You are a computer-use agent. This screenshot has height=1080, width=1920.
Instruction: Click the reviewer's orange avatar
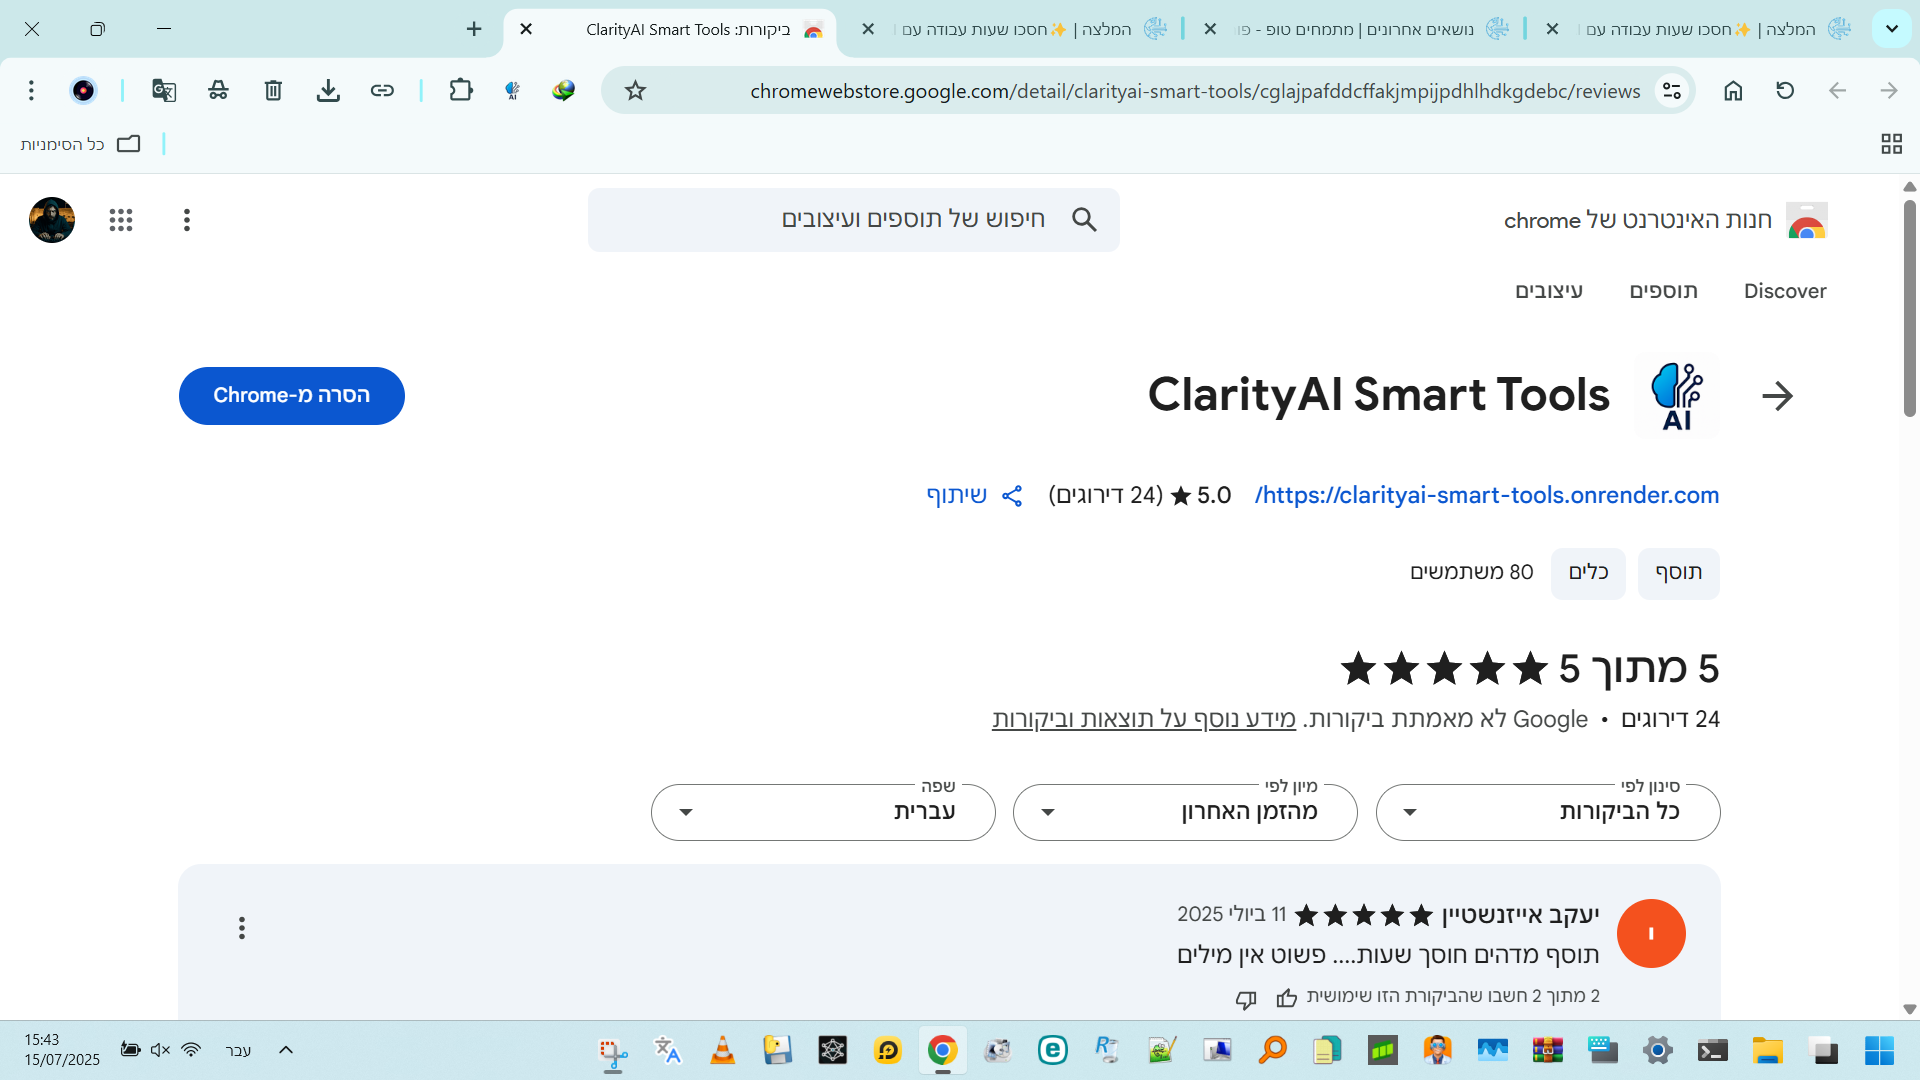coord(1651,933)
